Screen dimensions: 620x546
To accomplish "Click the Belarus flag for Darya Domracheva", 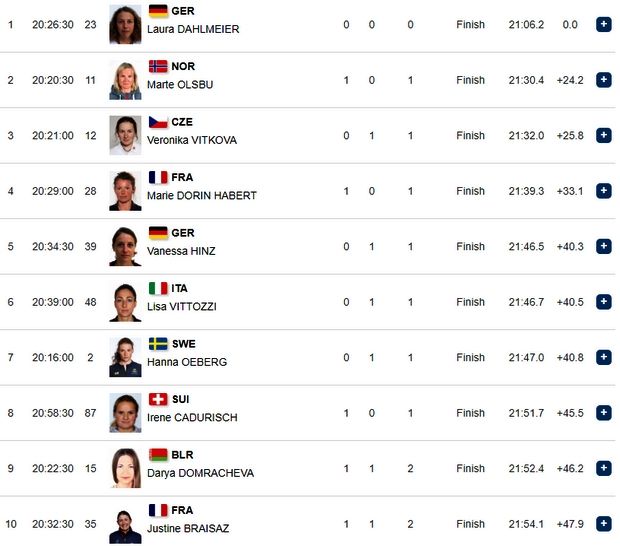I will (x=158, y=455).
